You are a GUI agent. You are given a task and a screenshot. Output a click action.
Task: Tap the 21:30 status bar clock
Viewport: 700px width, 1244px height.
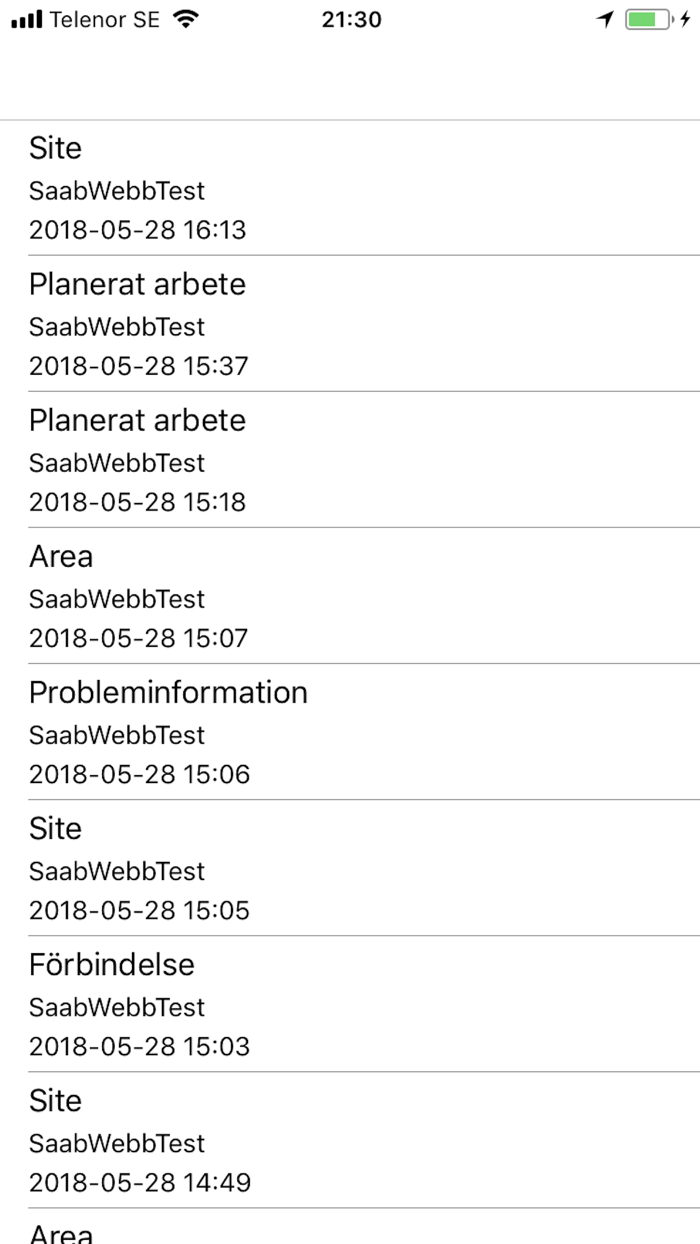[351, 20]
